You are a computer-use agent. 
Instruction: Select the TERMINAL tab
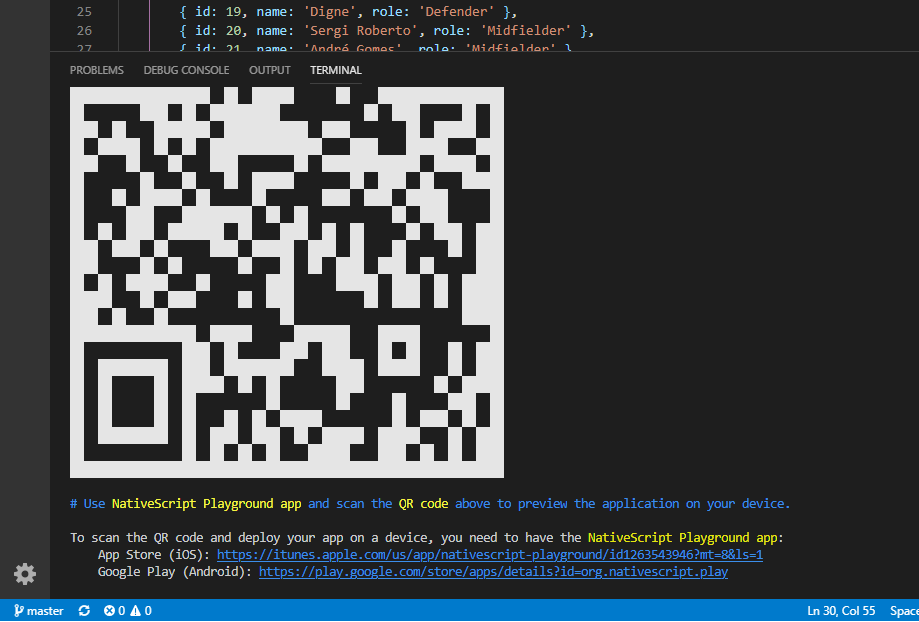pyautogui.click(x=336, y=70)
